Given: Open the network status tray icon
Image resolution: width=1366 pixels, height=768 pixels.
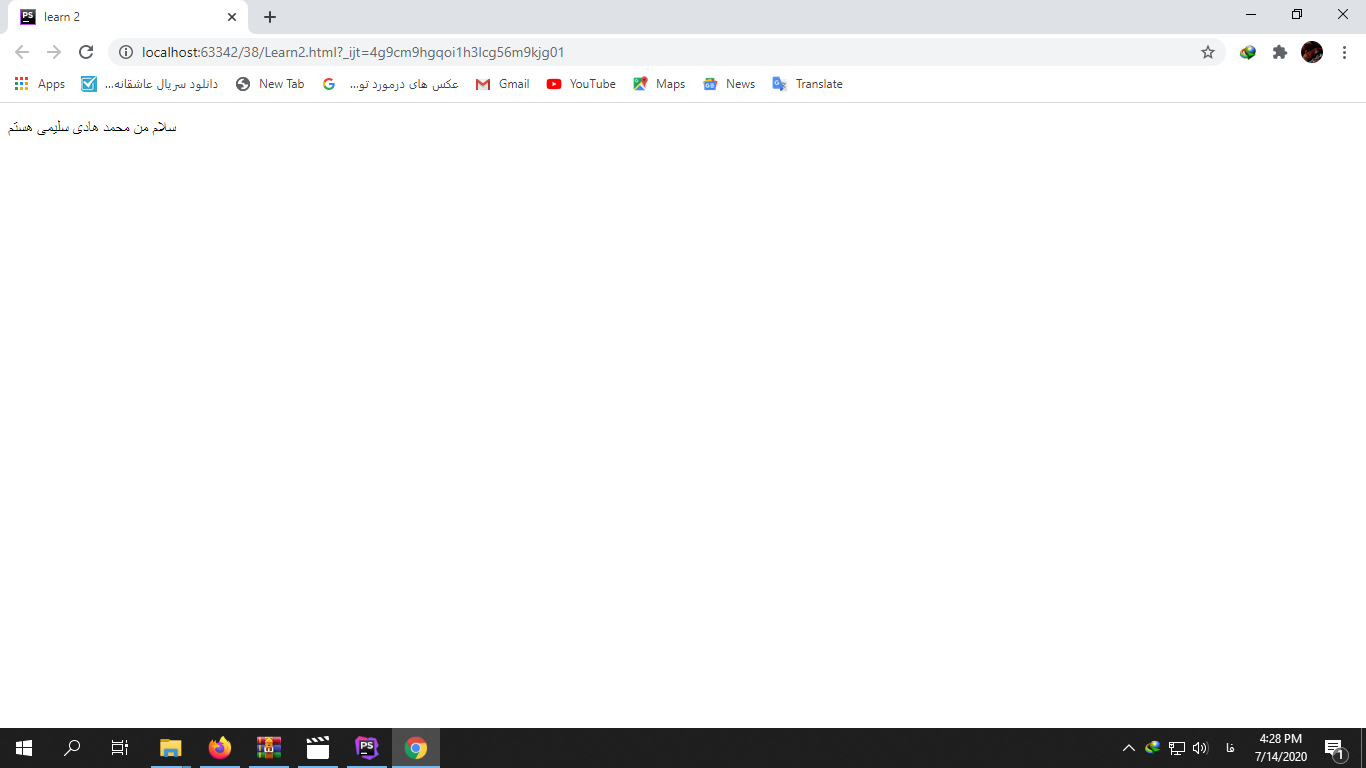Looking at the screenshot, I should click(1177, 748).
